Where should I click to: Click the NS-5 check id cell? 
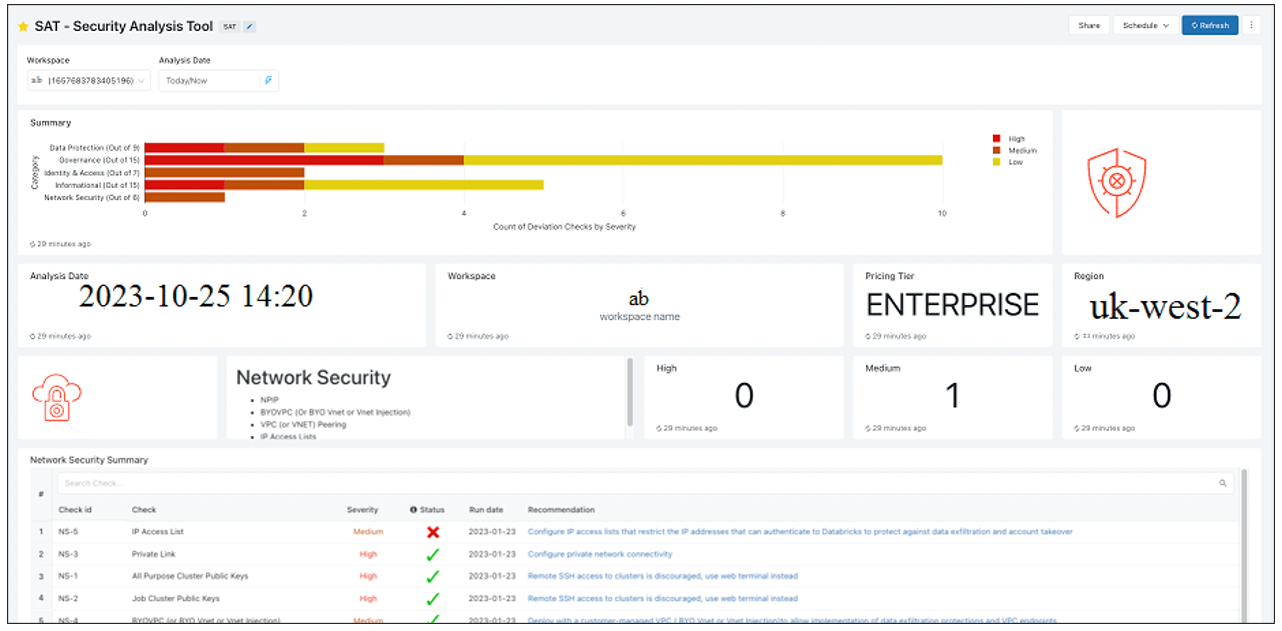pos(68,532)
